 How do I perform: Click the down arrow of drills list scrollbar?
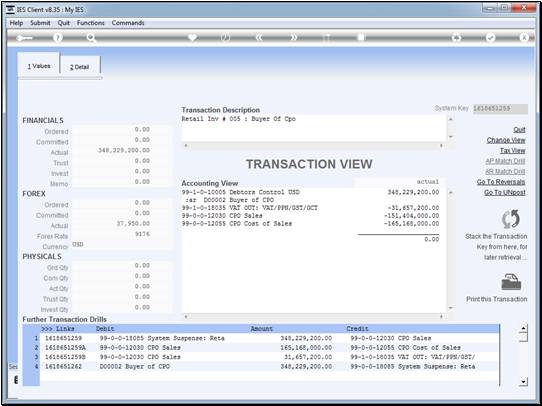pyautogui.click(x=524, y=382)
